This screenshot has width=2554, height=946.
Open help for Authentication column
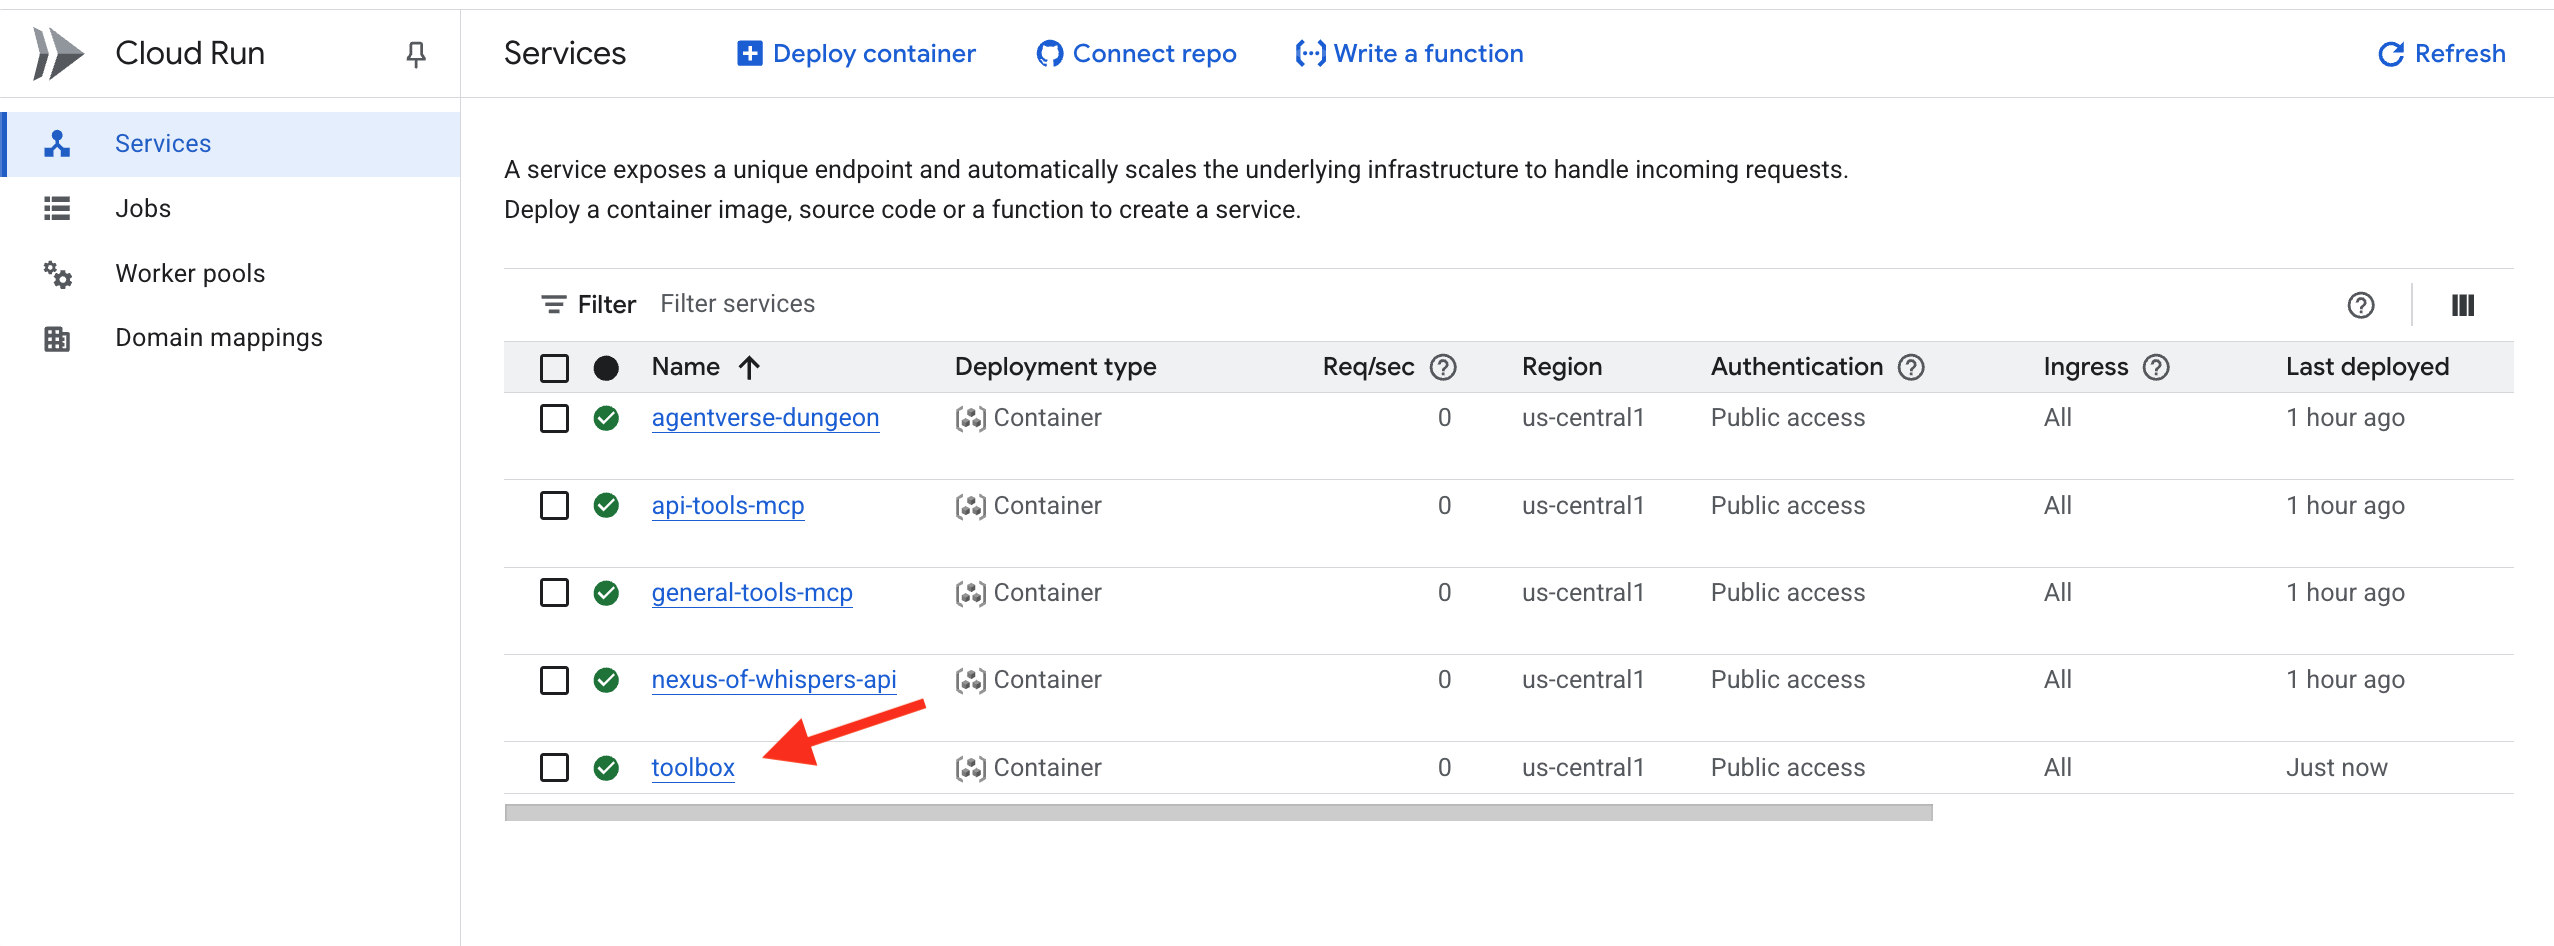coord(1911,367)
